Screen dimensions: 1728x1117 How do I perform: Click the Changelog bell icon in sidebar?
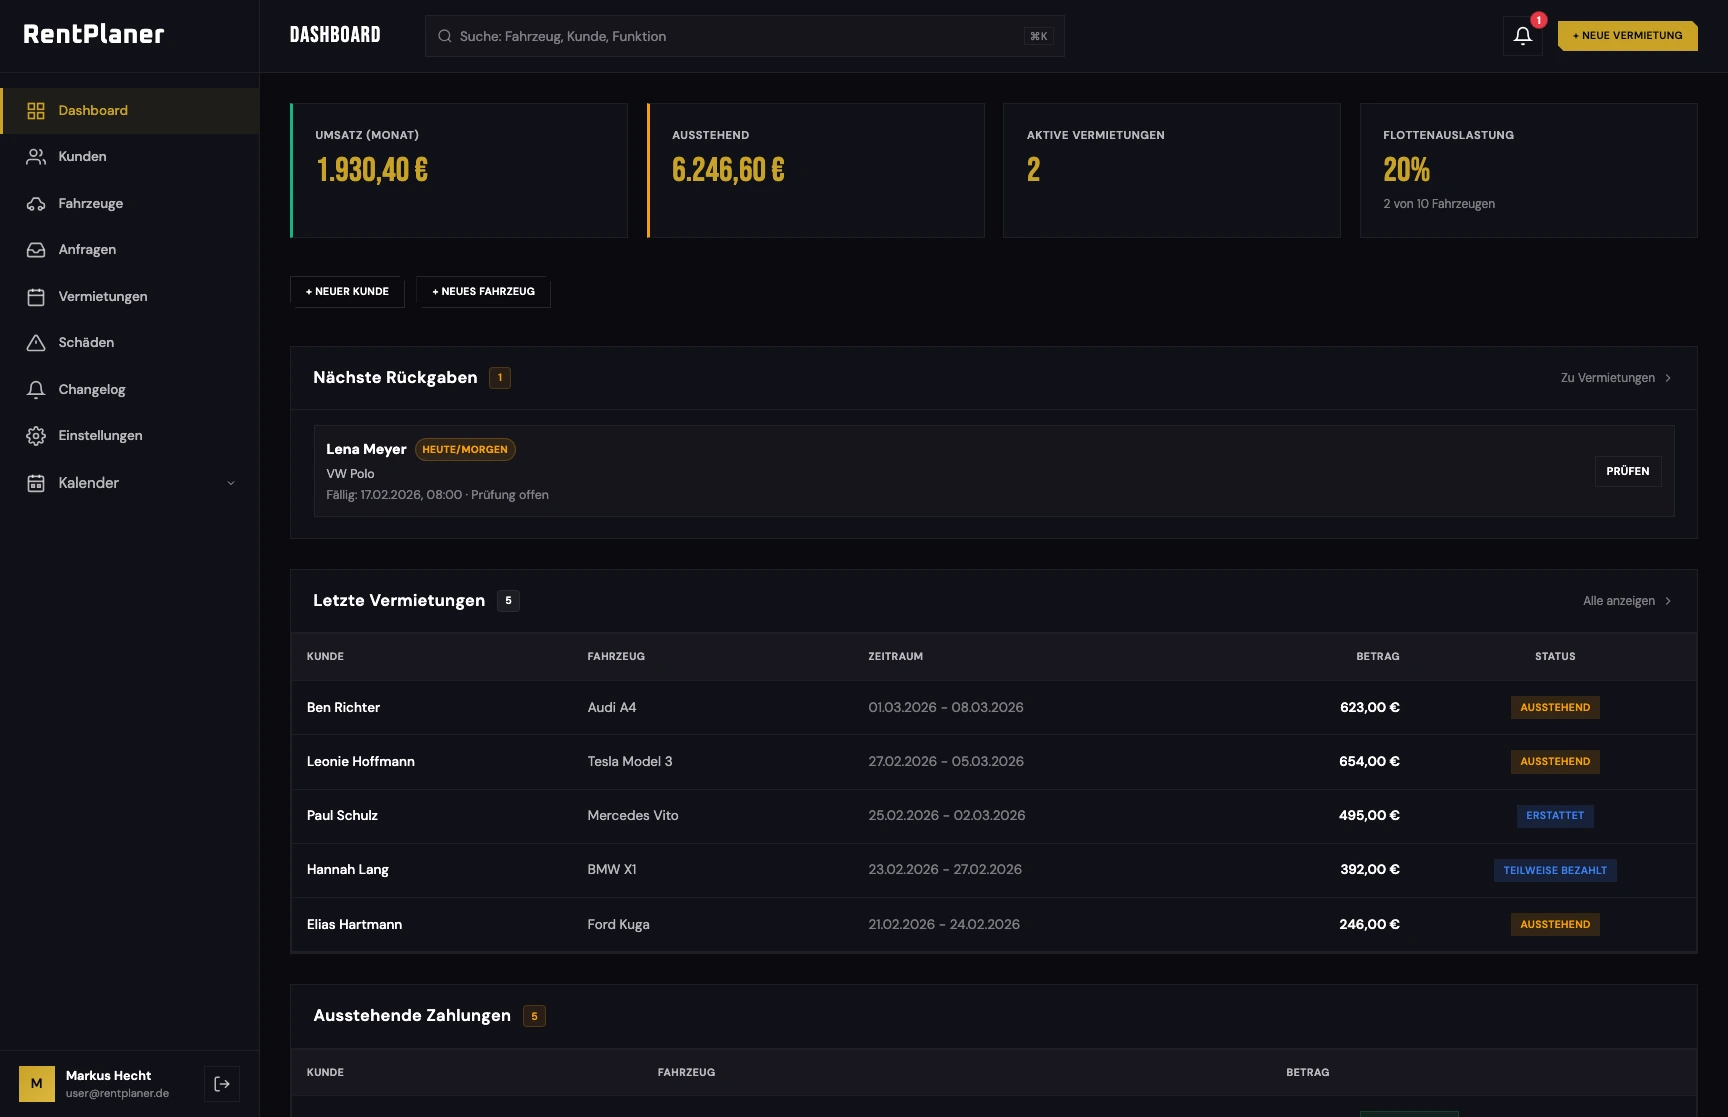pyautogui.click(x=36, y=389)
